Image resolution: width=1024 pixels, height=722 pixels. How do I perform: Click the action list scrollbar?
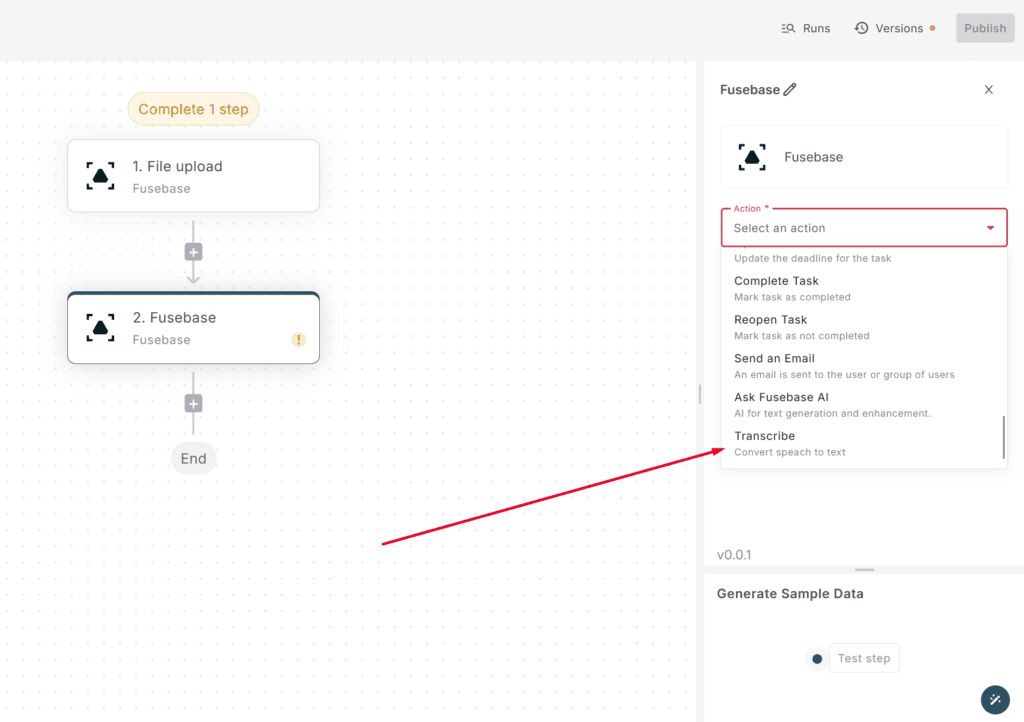1003,437
